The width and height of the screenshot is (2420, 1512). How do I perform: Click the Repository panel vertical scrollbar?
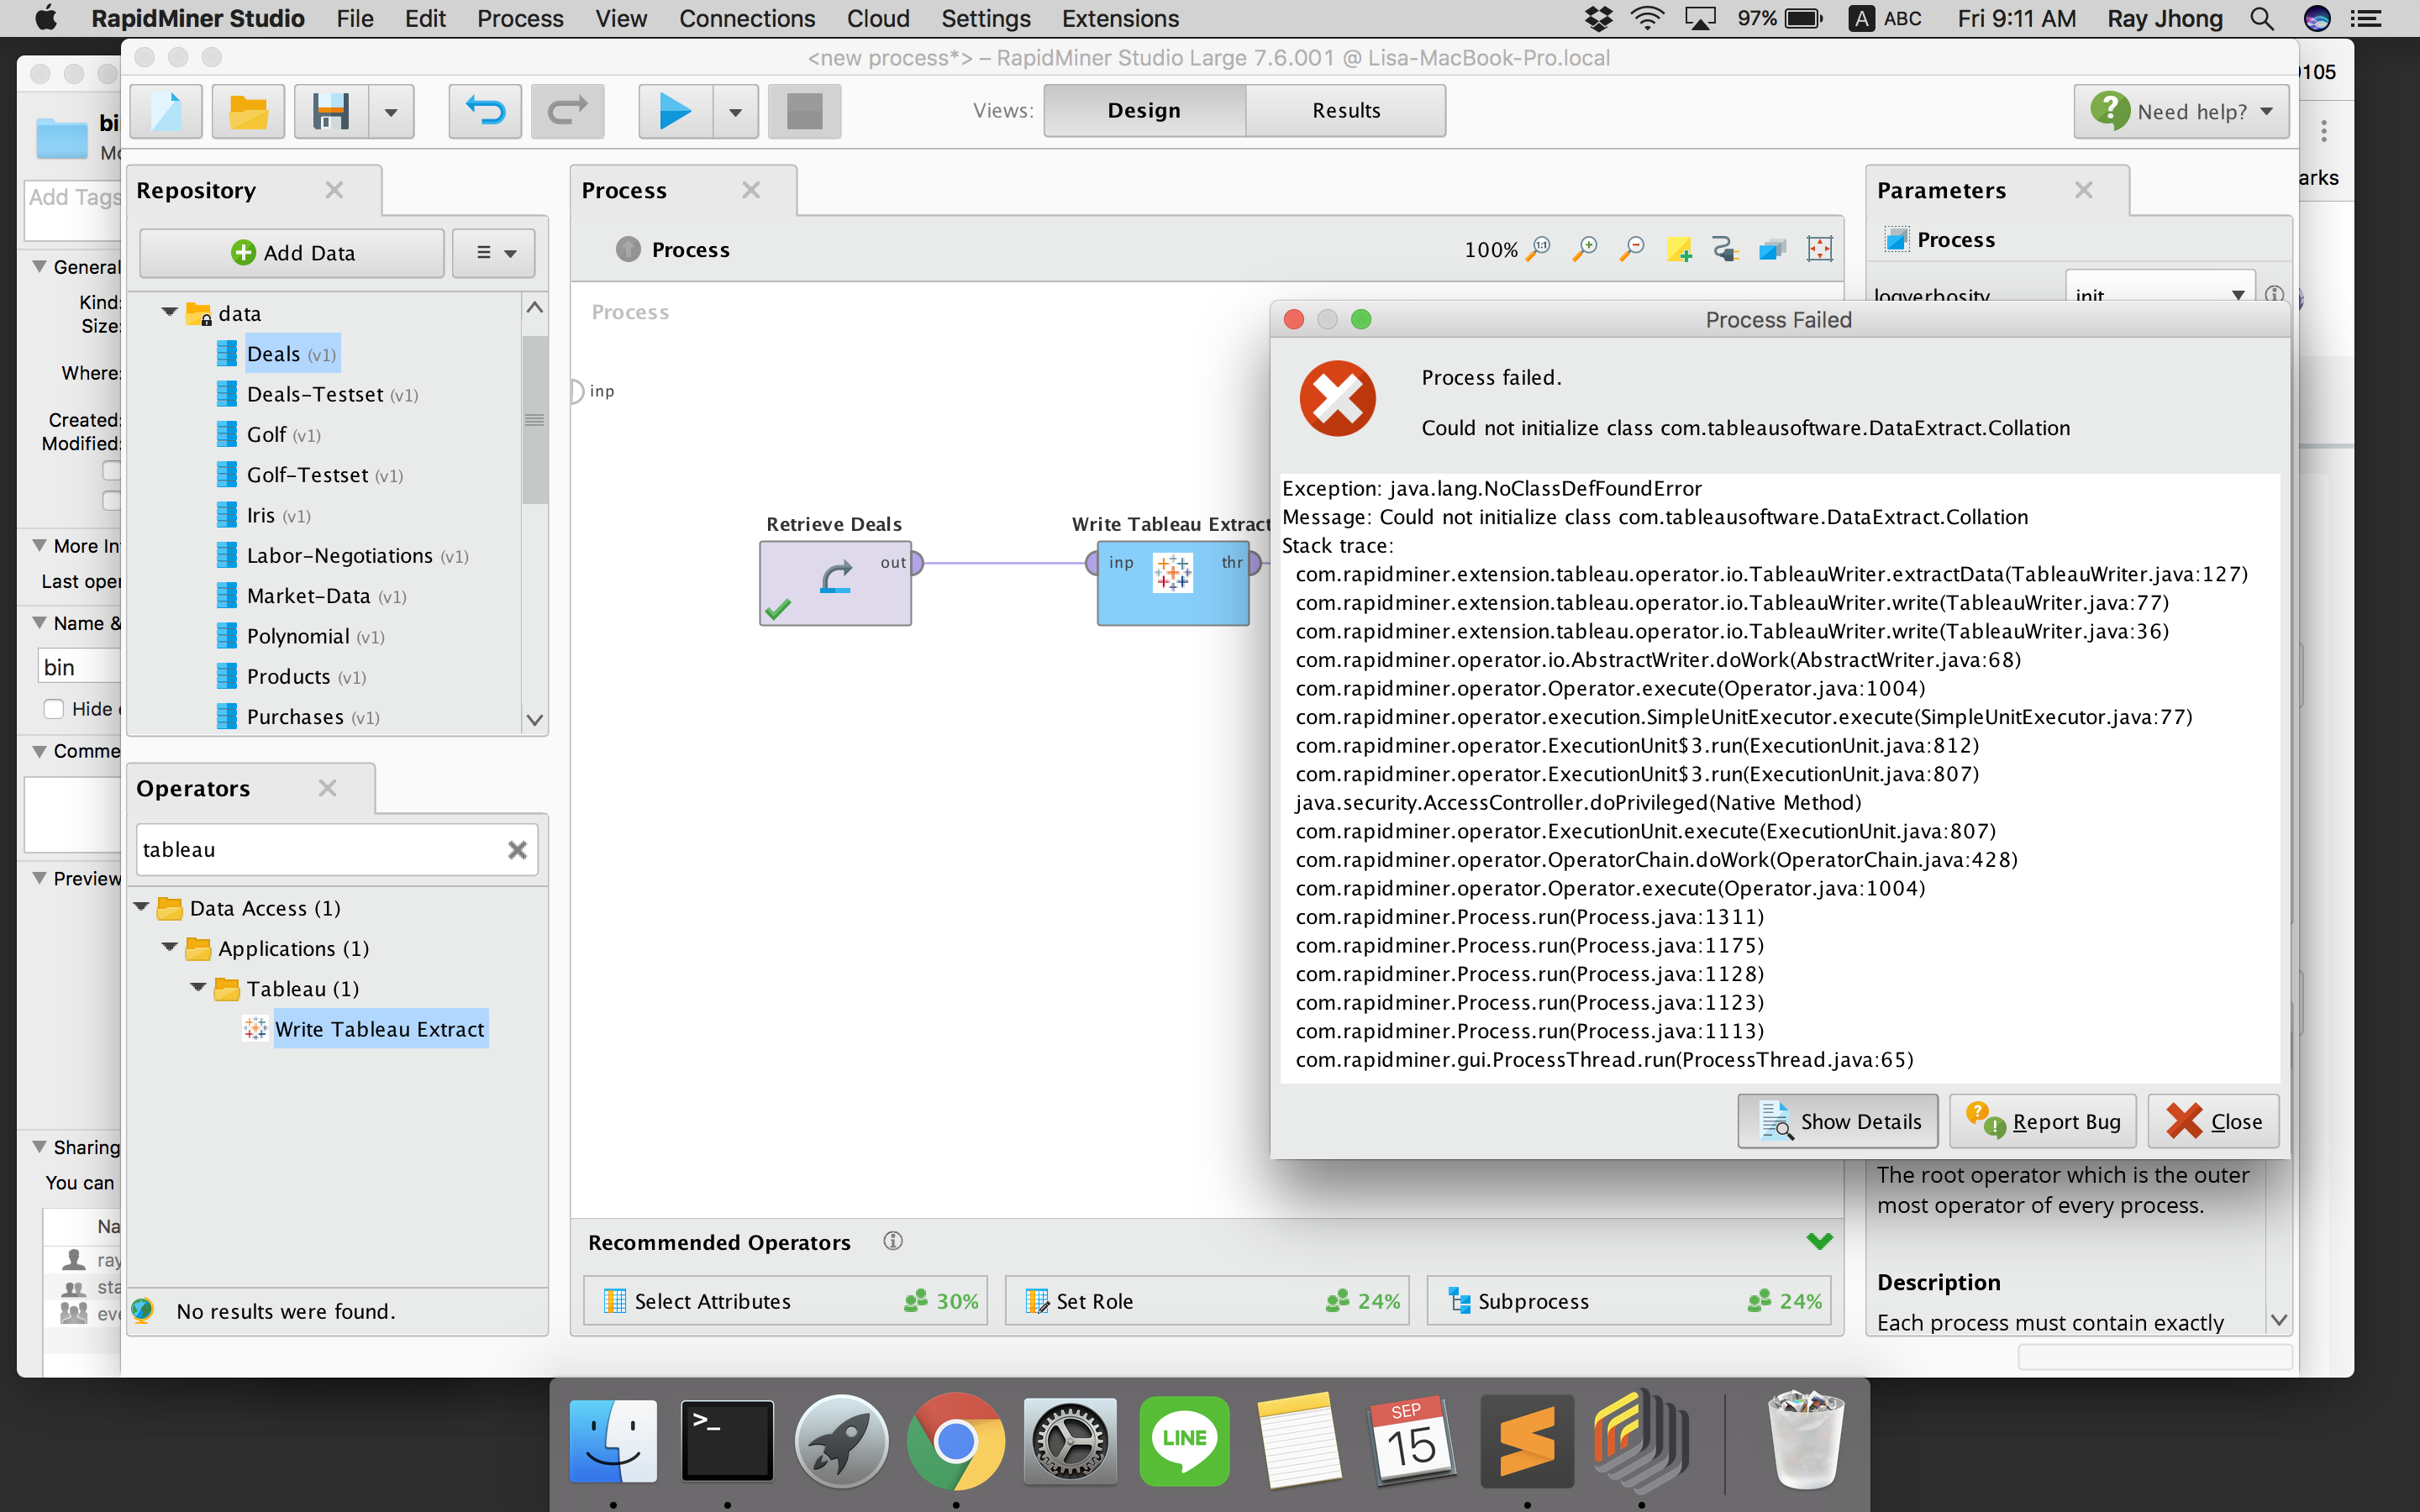[x=535, y=420]
